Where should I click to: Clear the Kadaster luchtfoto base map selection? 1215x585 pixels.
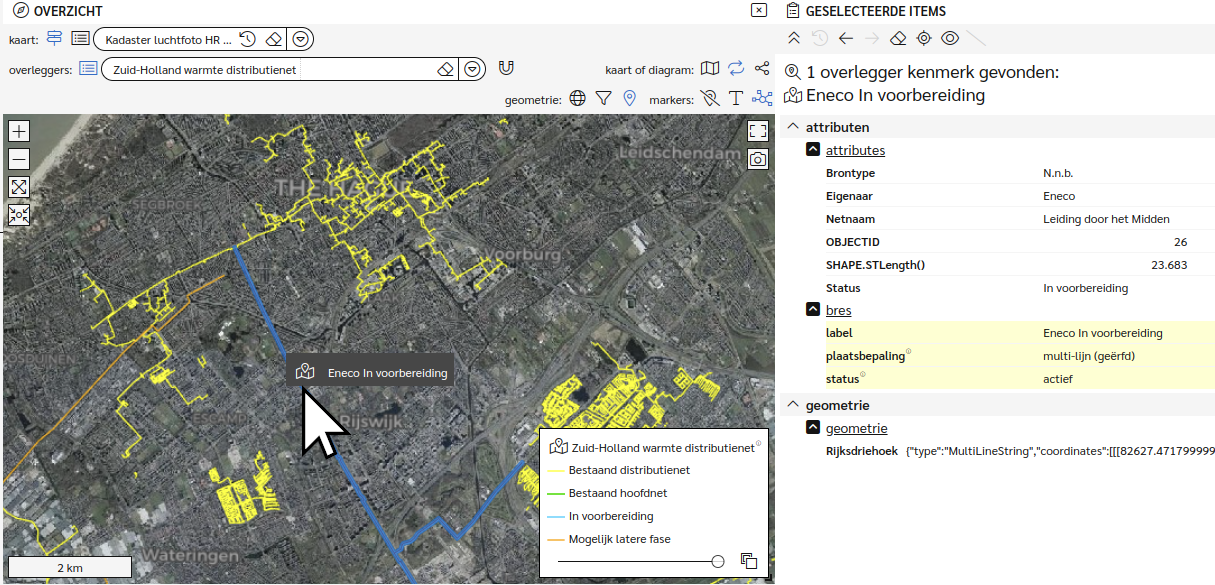click(x=274, y=39)
